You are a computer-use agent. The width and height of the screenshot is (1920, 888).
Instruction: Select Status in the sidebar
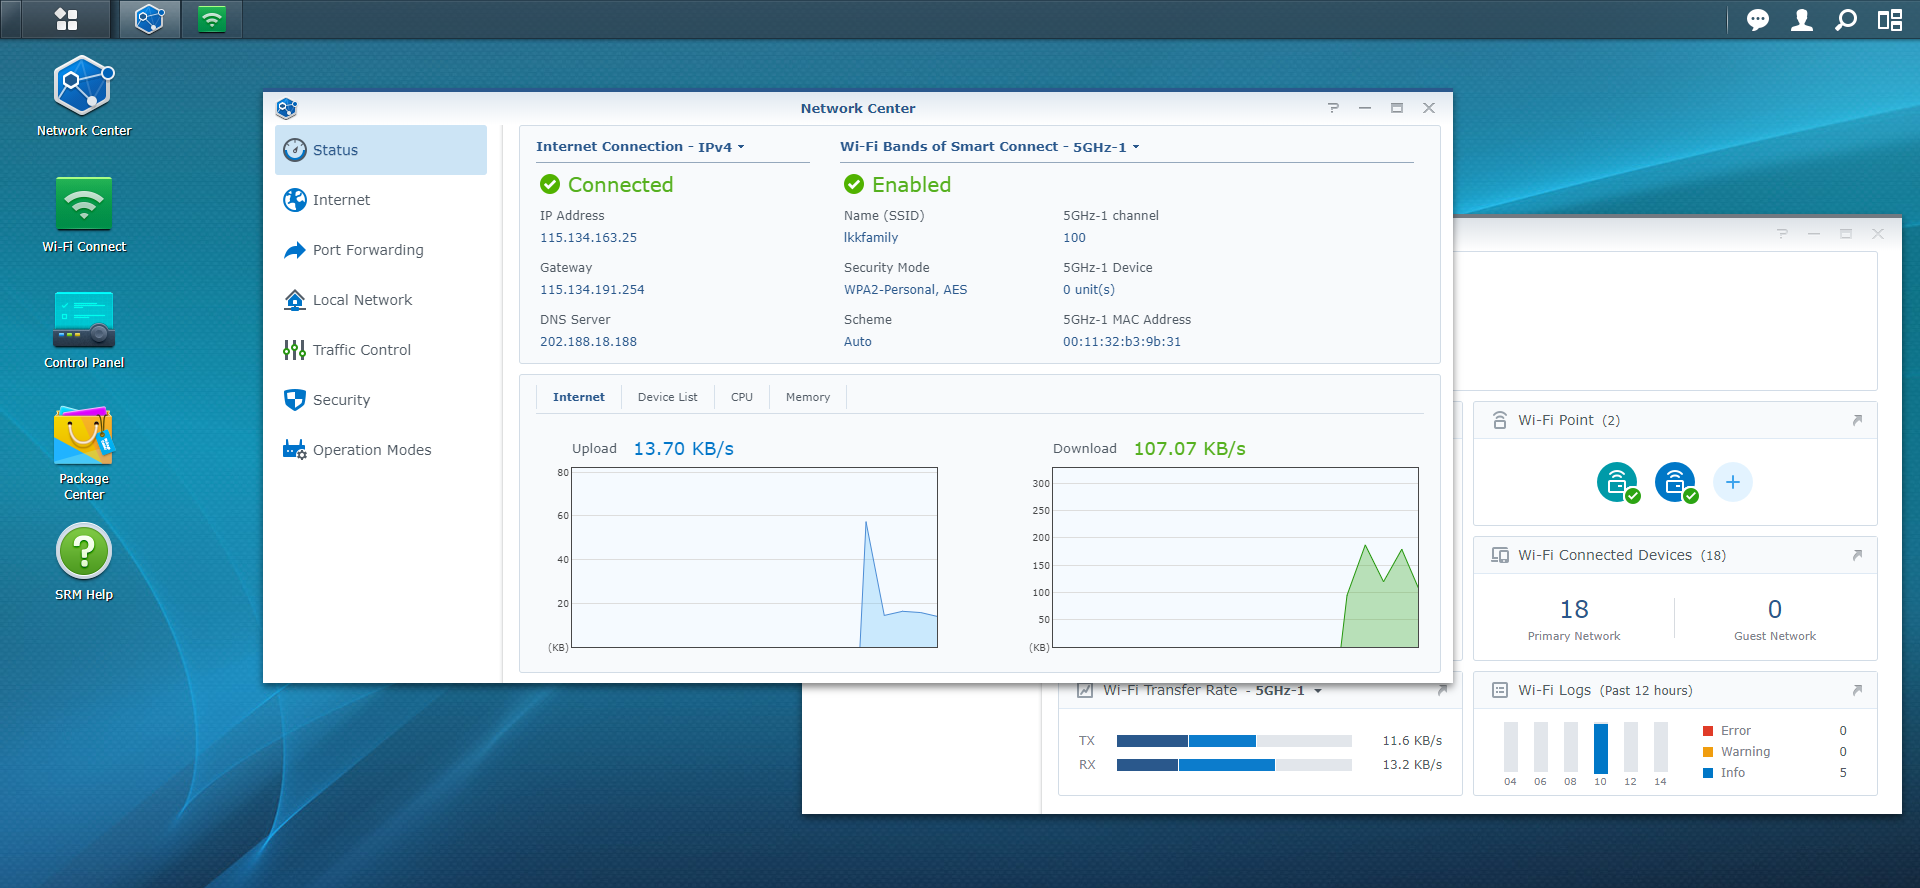coord(381,150)
